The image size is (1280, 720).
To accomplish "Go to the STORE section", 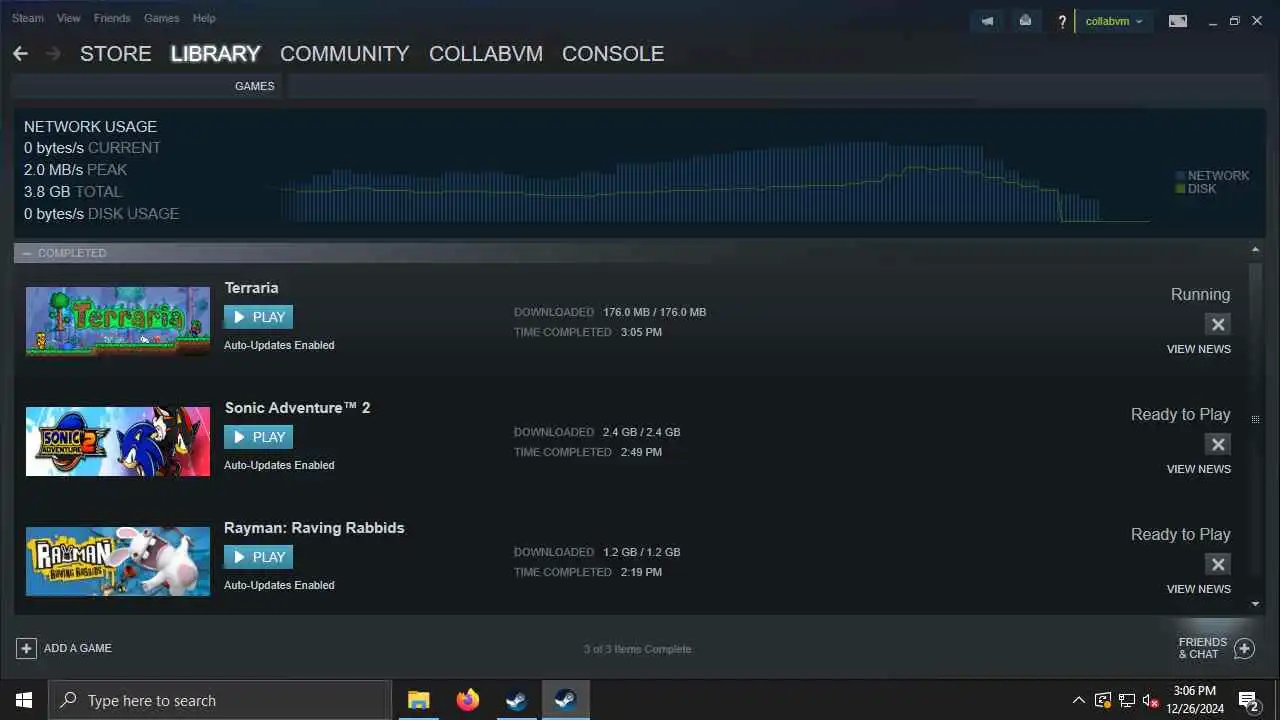I will 116,54.
